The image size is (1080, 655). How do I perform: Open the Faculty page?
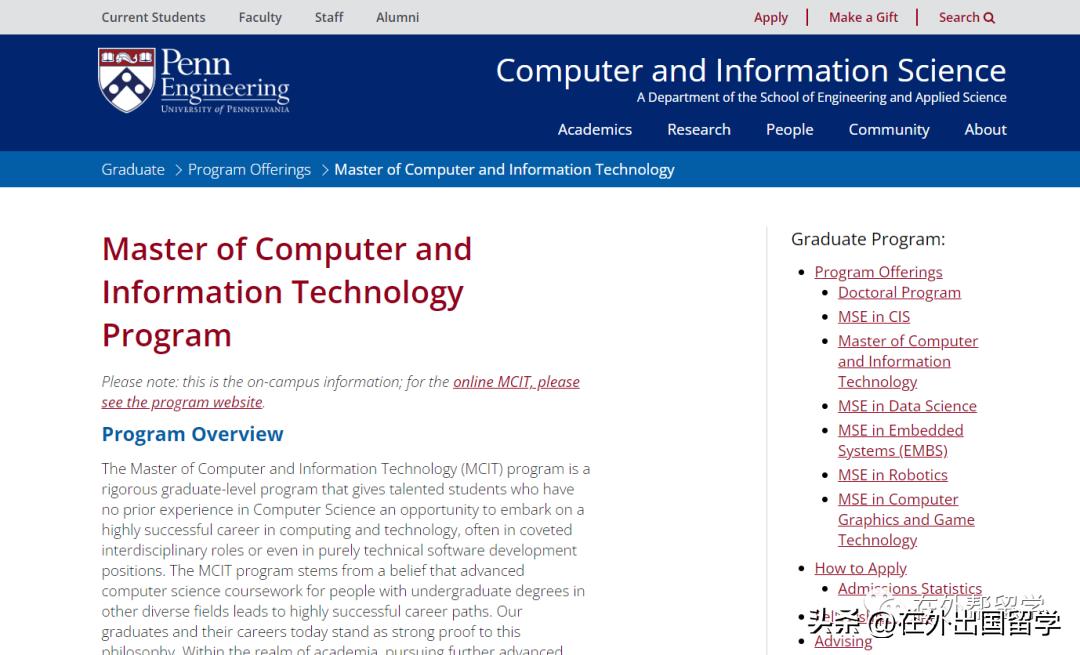(x=260, y=17)
